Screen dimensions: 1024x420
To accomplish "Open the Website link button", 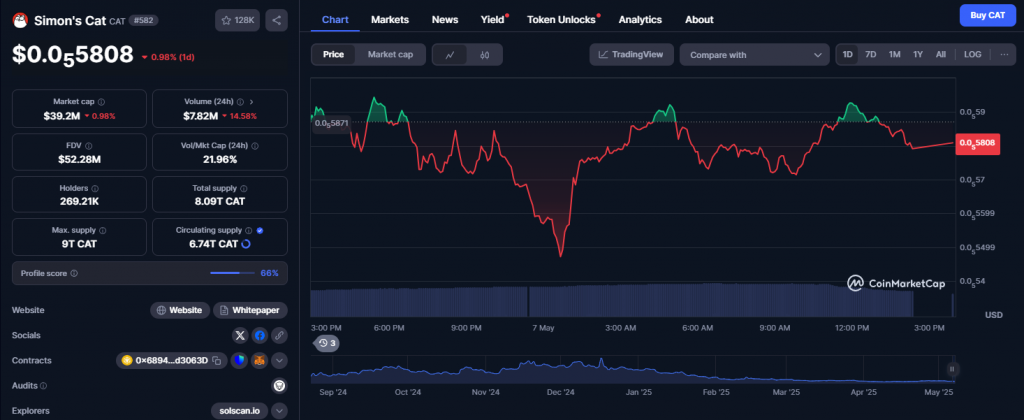I will coord(180,310).
